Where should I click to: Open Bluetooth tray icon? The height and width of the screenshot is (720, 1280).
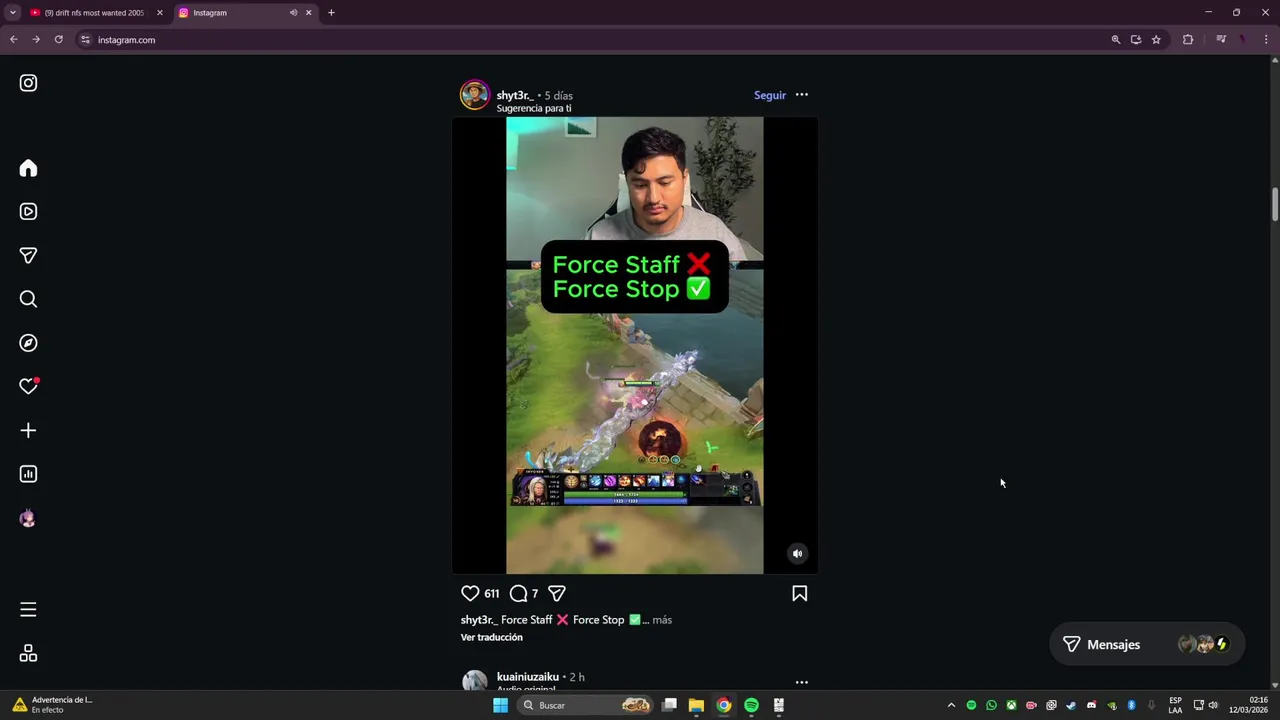coord(1131,705)
